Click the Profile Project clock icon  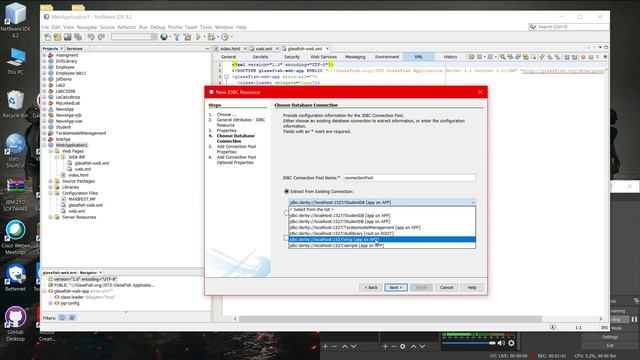click(224, 37)
